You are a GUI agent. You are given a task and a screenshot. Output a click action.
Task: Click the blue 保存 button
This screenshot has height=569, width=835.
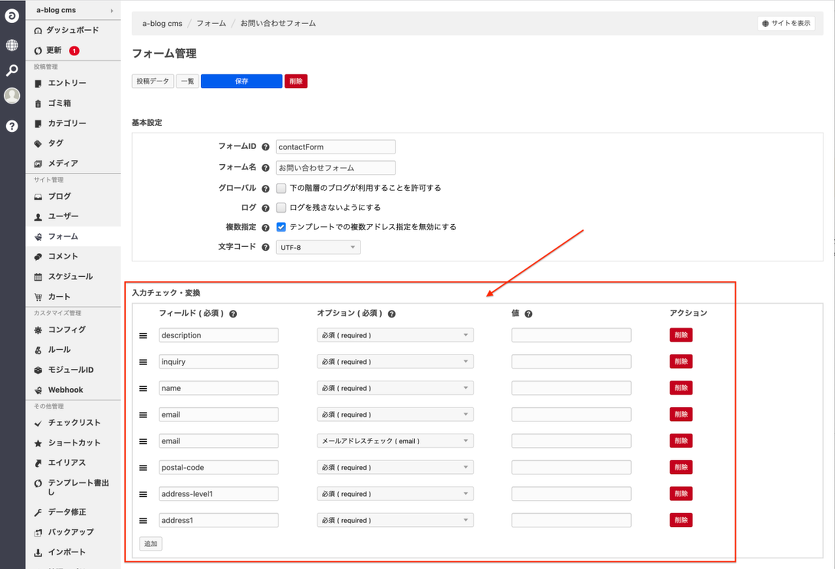click(241, 81)
